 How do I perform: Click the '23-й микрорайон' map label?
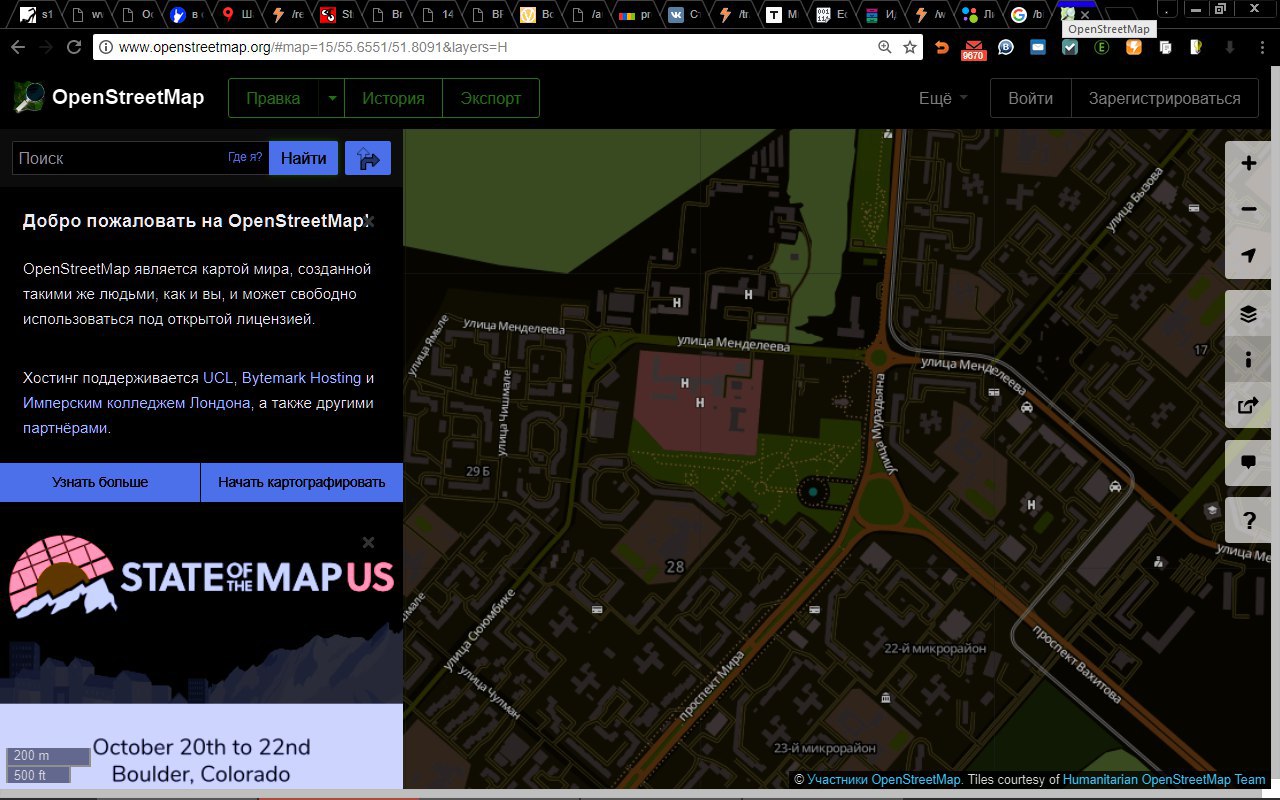point(825,748)
